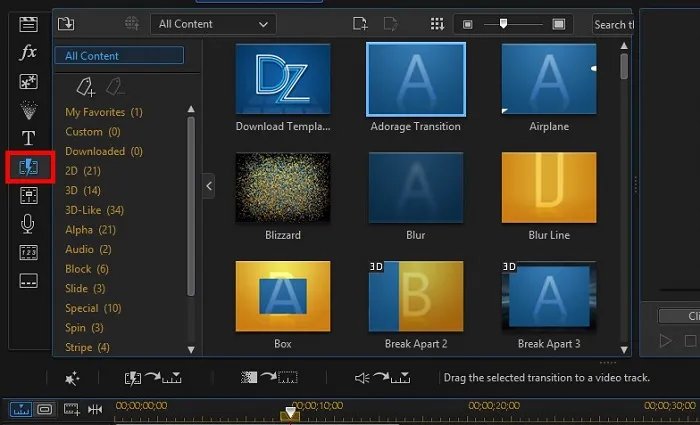Apply audio transition to all tracks
The image size is (700, 425).
click(382, 378)
